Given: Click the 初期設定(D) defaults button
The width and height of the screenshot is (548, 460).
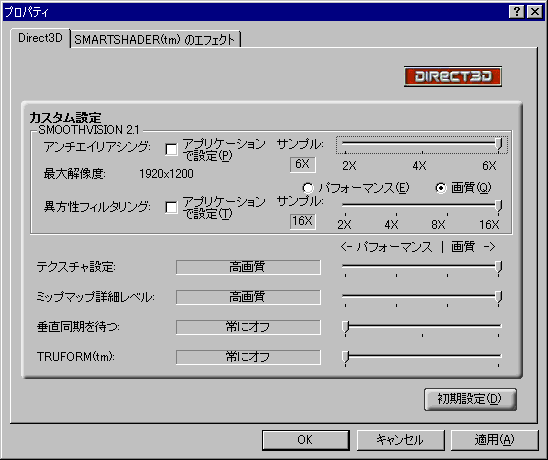Looking at the screenshot, I should tap(470, 399).
